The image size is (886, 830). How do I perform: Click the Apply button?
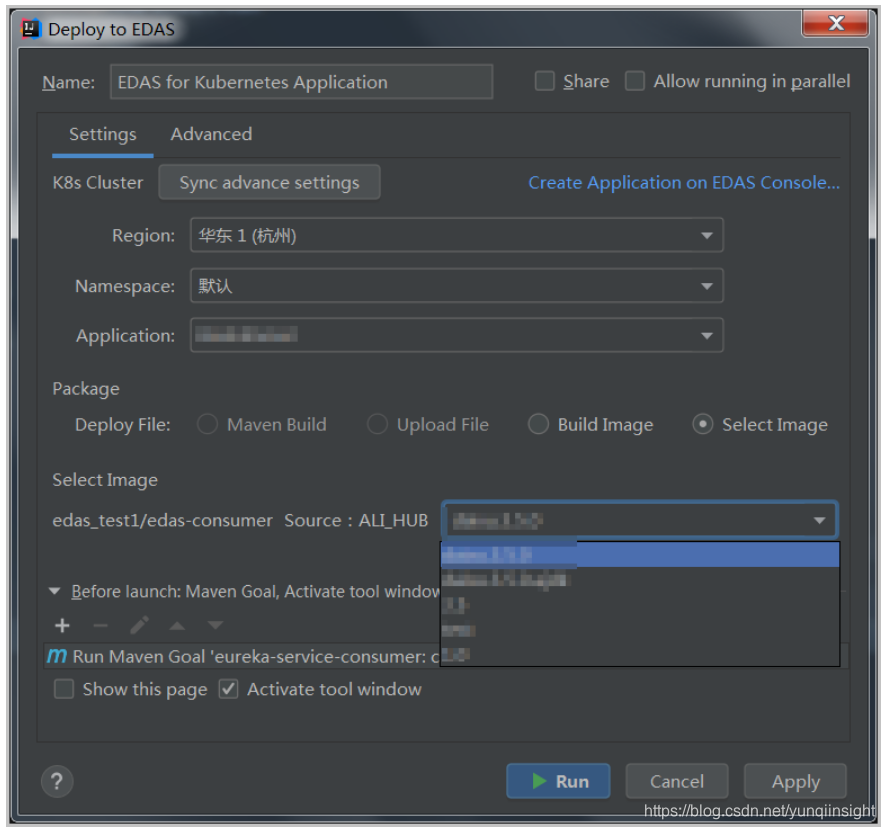point(796,781)
